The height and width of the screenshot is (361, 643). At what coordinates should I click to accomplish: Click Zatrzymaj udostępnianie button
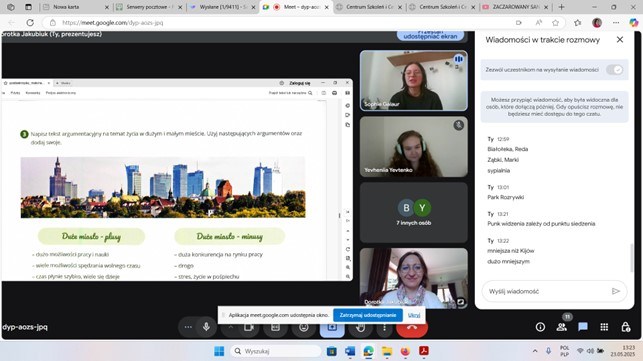tap(368, 315)
